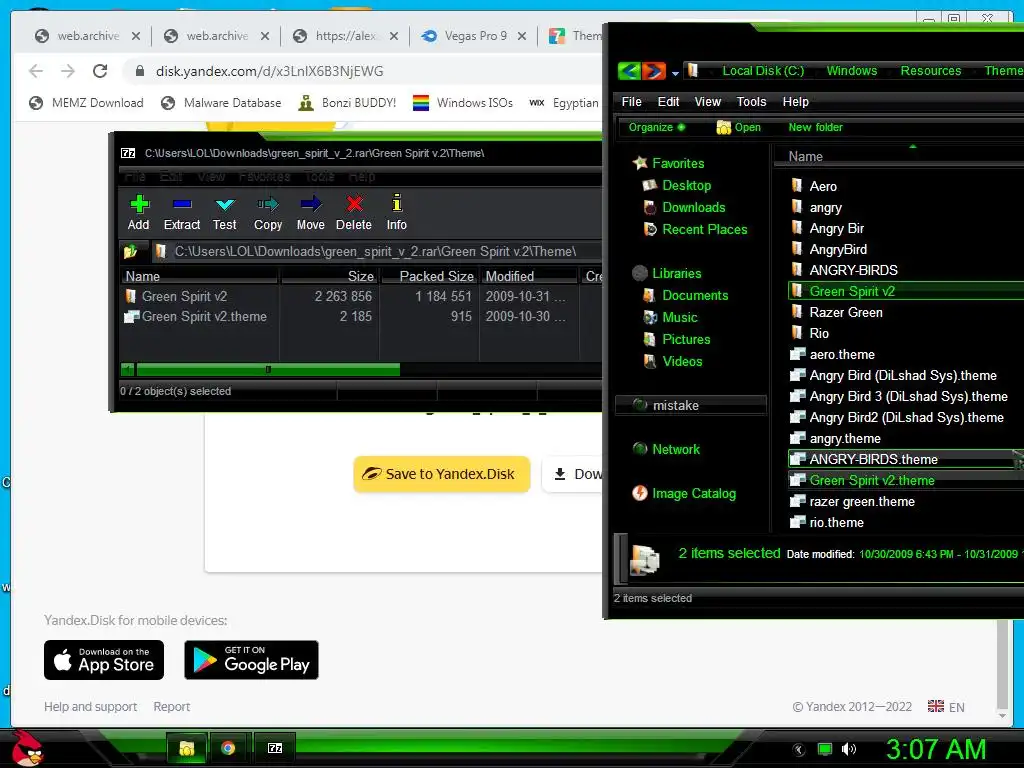
Task: Click Save to Yandex.Disk button
Action: click(441, 474)
